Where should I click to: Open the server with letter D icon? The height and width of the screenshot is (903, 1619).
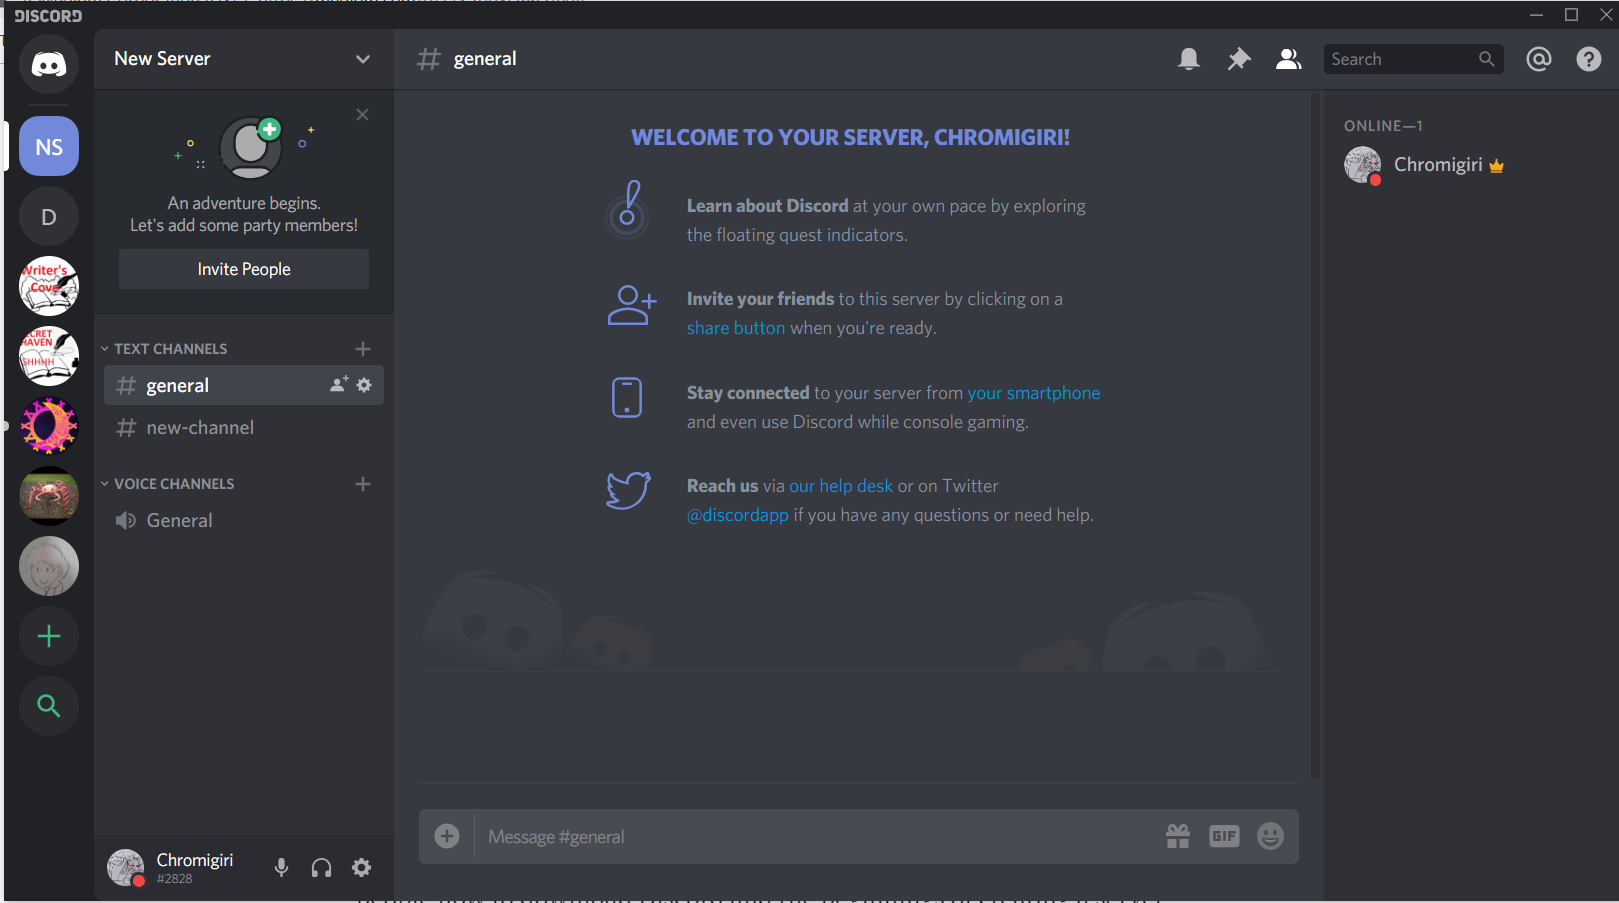coord(49,217)
